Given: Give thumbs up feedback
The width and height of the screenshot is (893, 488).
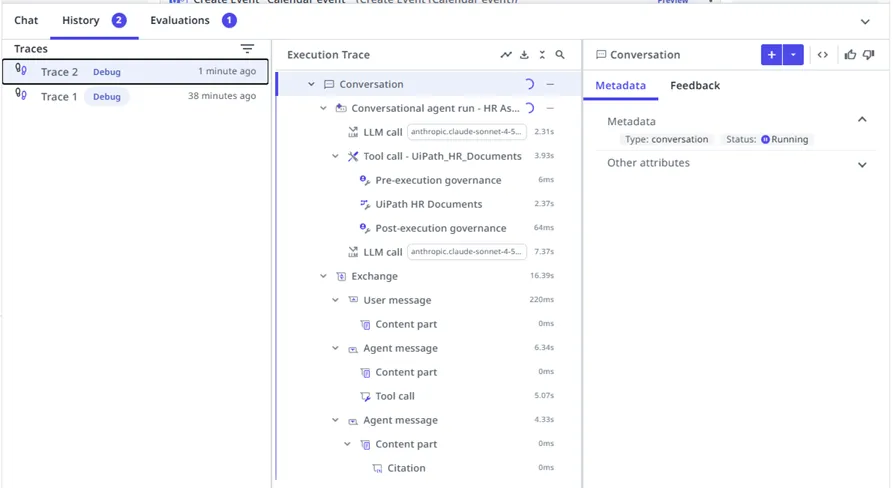Looking at the screenshot, I should pyautogui.click(x=850, y=55).
